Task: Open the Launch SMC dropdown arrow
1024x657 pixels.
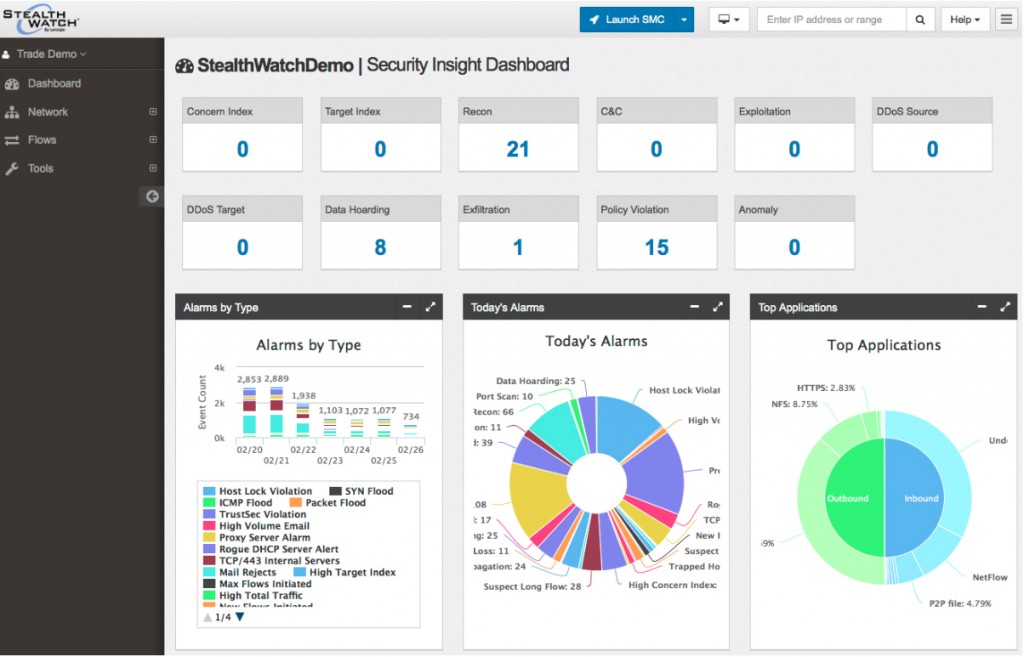Action: [684, 20]
